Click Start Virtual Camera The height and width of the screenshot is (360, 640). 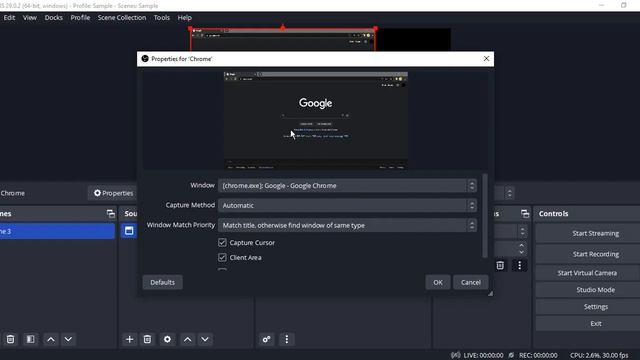click(x=588, y=273)
